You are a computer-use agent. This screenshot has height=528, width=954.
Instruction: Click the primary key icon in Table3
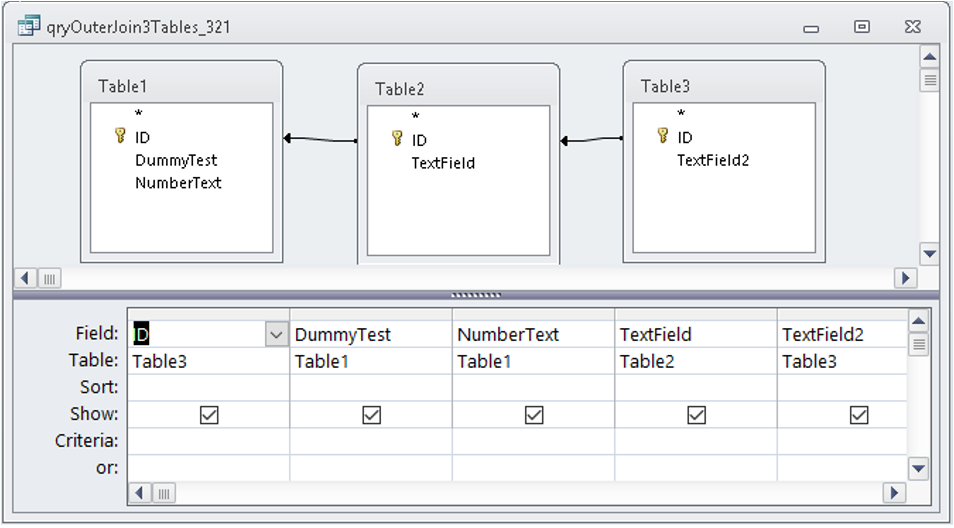(663, 136)
